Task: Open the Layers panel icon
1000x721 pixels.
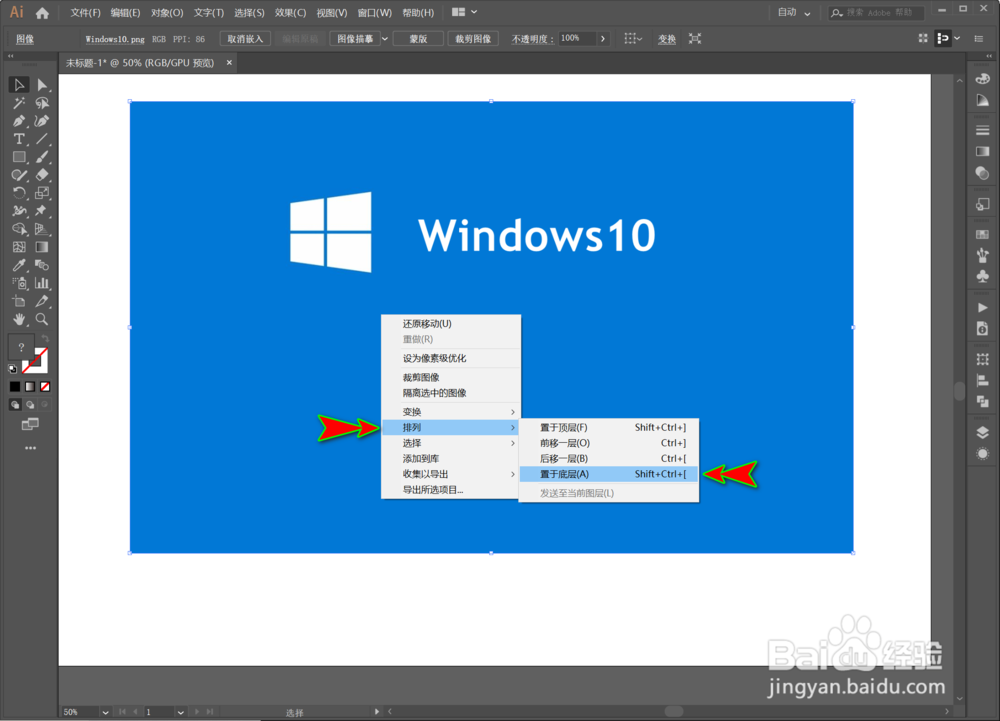Action: click(982, 433)
